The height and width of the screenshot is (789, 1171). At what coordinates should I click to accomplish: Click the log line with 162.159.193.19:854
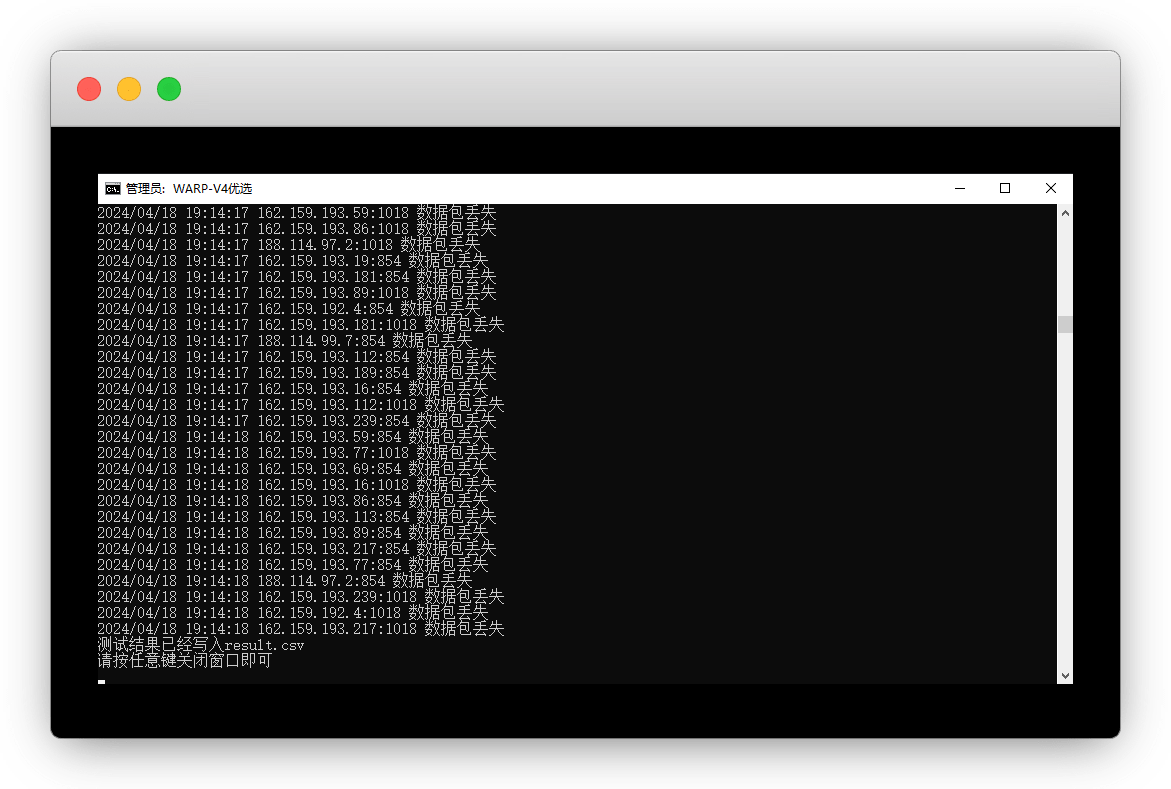292,261
